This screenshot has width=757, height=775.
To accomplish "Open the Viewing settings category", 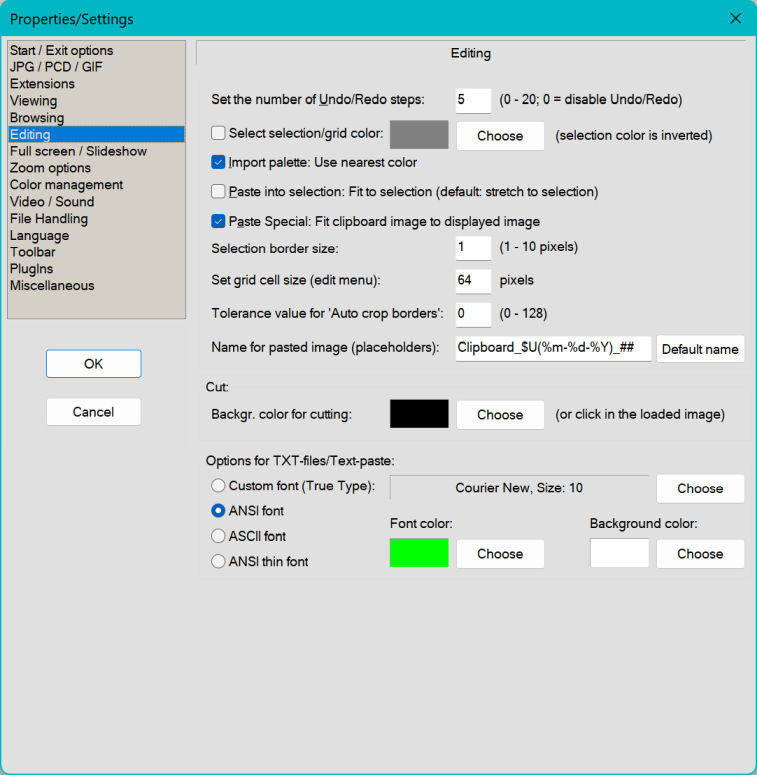I will tap(34, 101).
